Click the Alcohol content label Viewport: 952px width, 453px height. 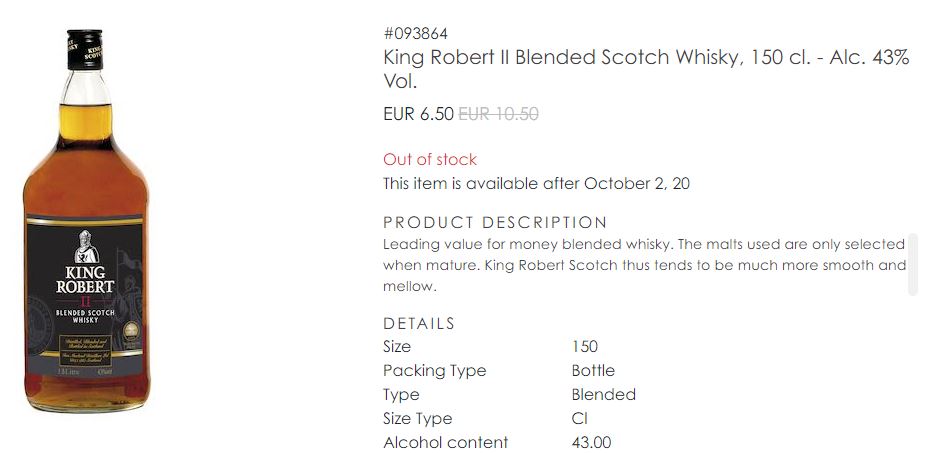[x=445, y=442]
